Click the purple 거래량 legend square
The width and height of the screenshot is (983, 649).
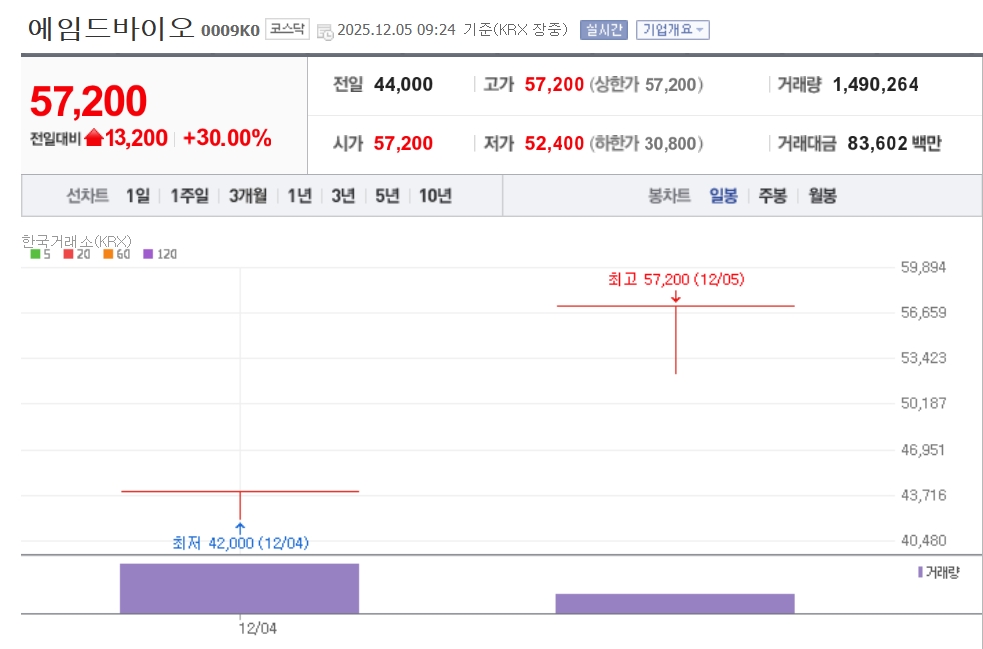920,572
